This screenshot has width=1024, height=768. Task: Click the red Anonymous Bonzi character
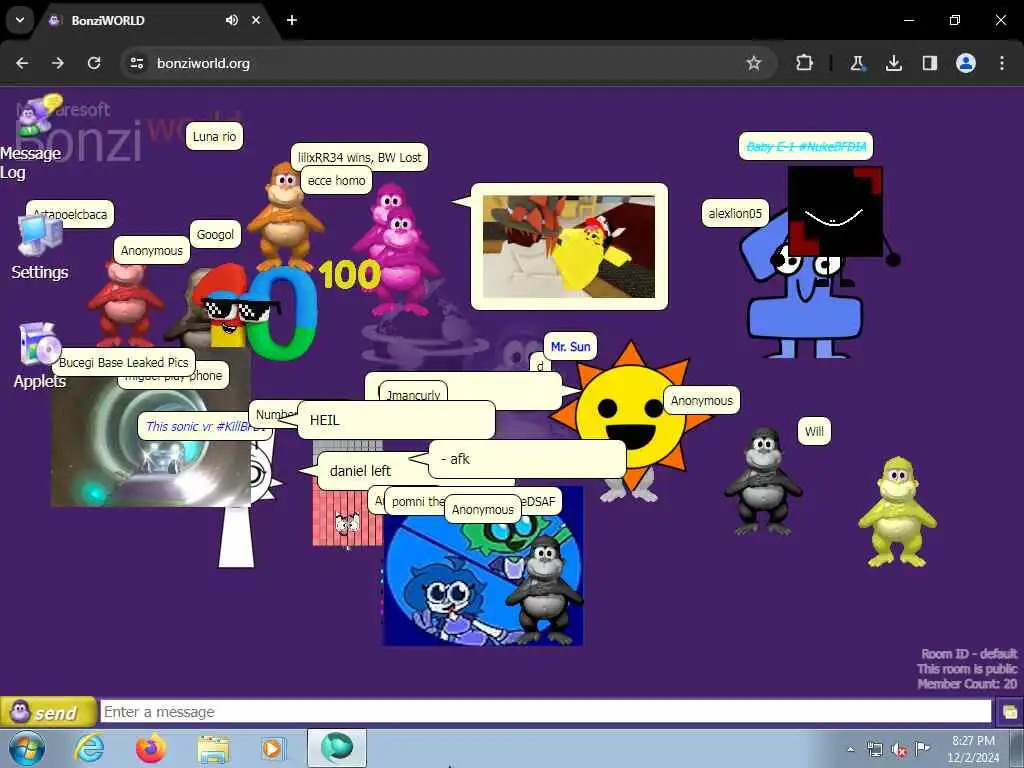124,303
